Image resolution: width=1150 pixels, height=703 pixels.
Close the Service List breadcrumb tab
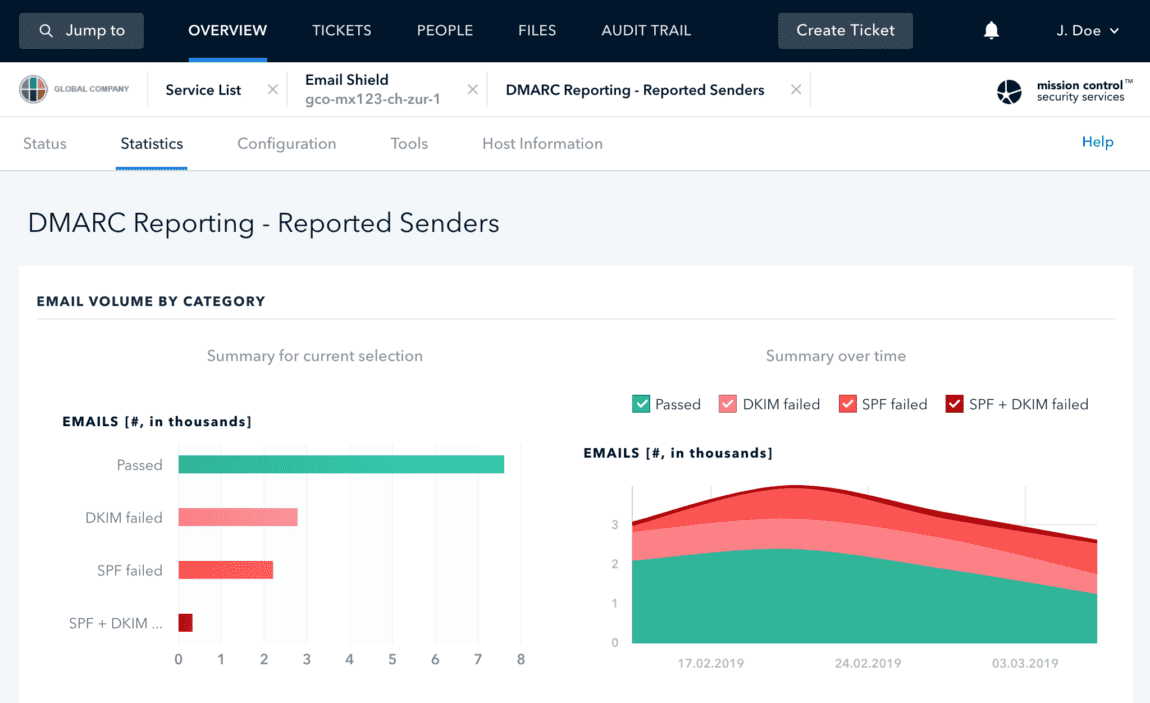point(272,89)
